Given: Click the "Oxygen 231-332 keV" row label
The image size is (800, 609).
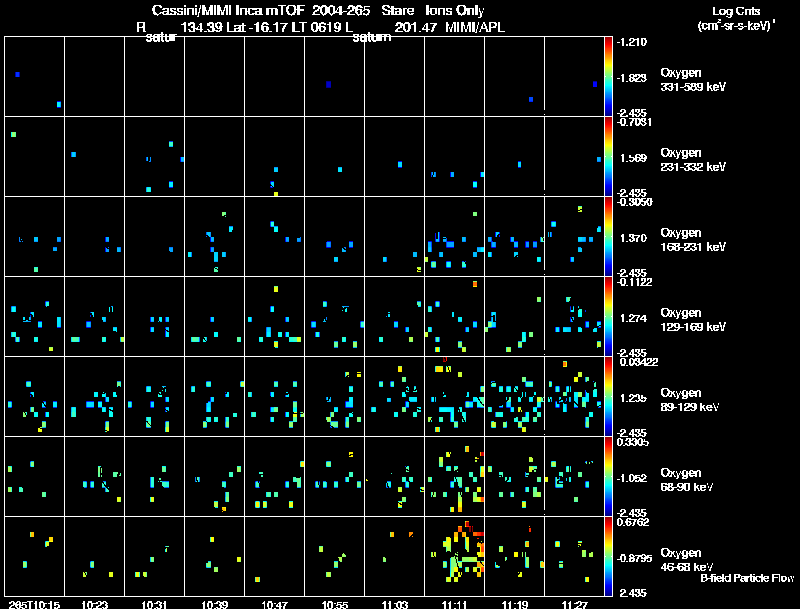Looking at the screenshot, I should coord(693,160).
